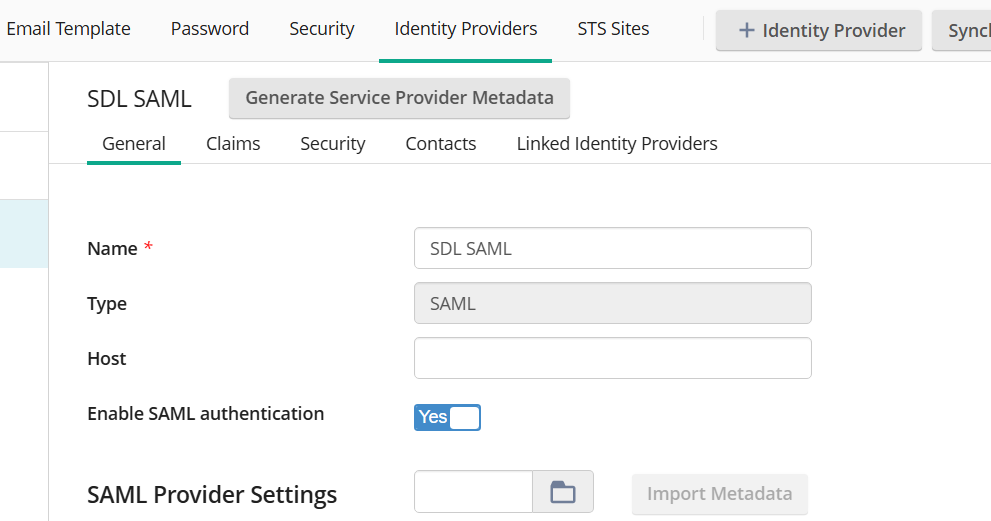
Task: Click the plus Identity Provider button
Action: click(819, 30)
